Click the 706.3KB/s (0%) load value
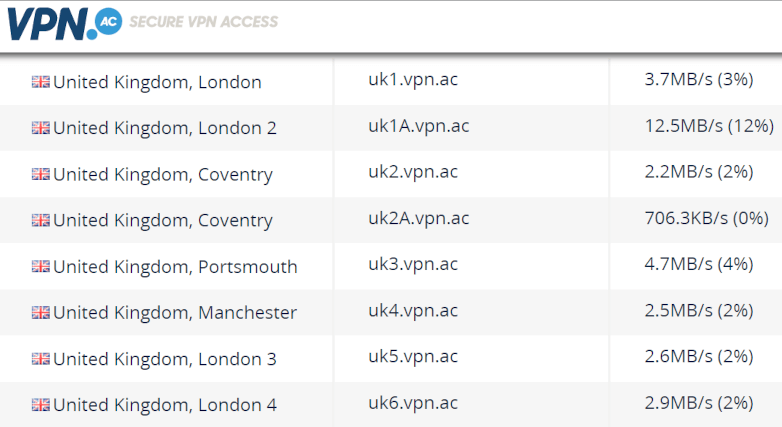The height and width of the screenshot is (427, 782). point(706,218)
